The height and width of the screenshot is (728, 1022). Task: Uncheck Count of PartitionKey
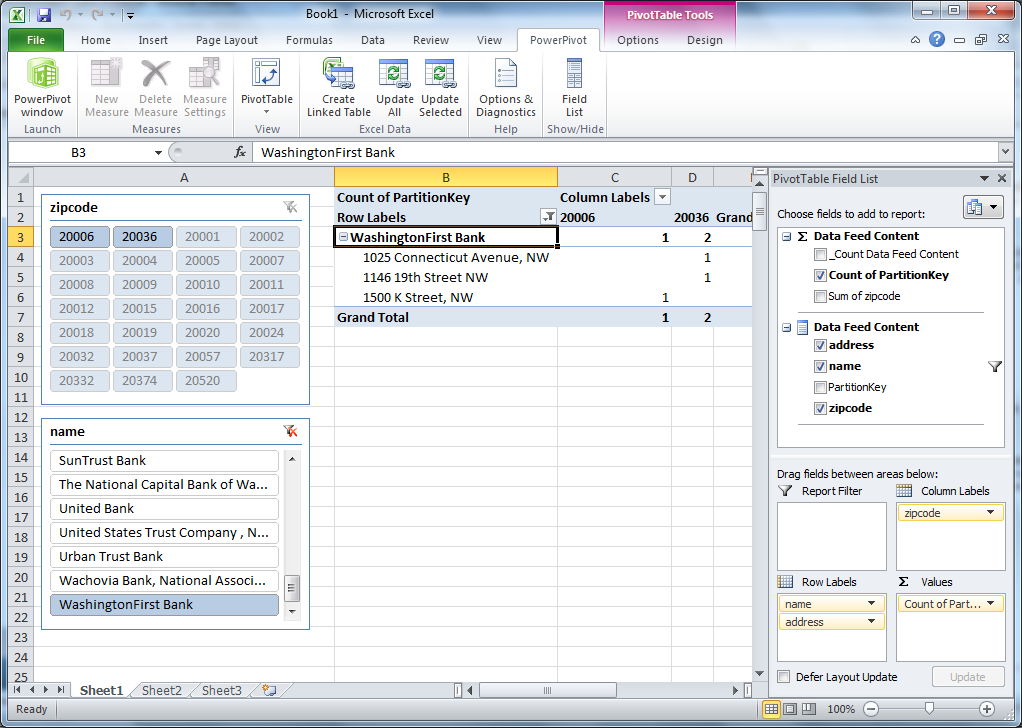pyautogui.click(x=821, y=275)
